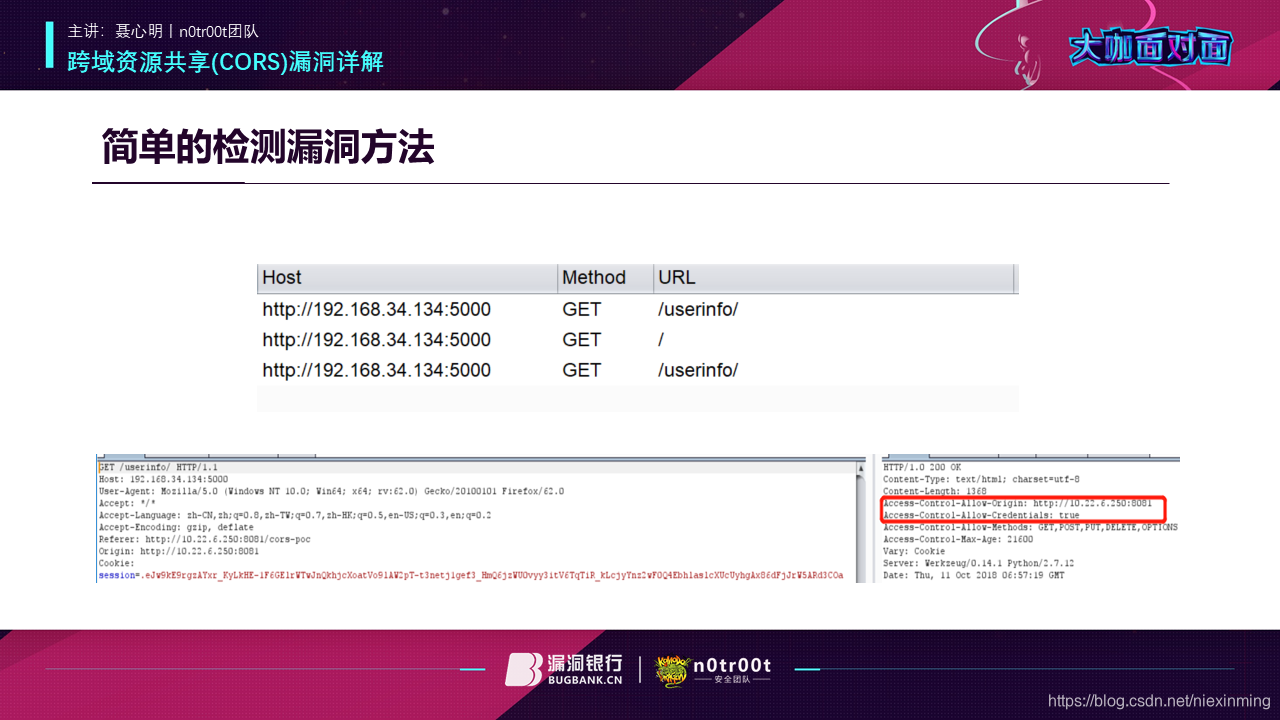The image size is (1280, 720).
Task: Click the title 跨域资源共享(CORS)漏洞详解
Action: tap(225, 62)
